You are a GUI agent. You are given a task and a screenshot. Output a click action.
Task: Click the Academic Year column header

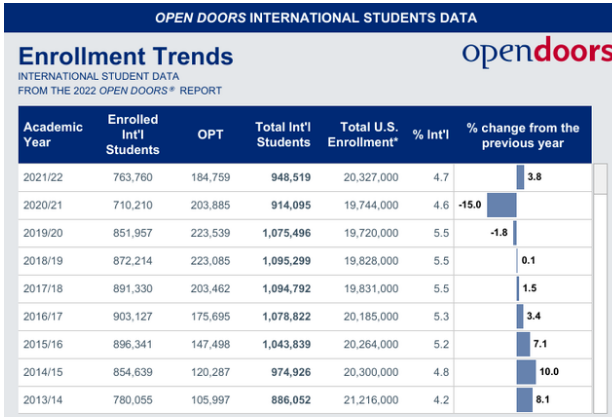[46, 135]
